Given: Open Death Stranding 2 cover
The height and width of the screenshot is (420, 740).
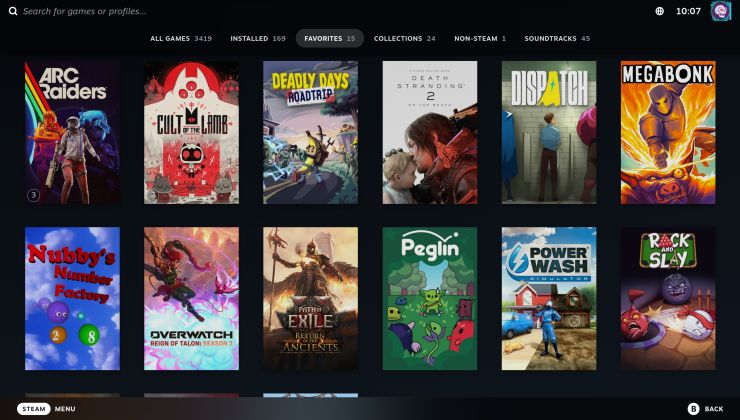Looking at the screenshot, I should 430,133.
